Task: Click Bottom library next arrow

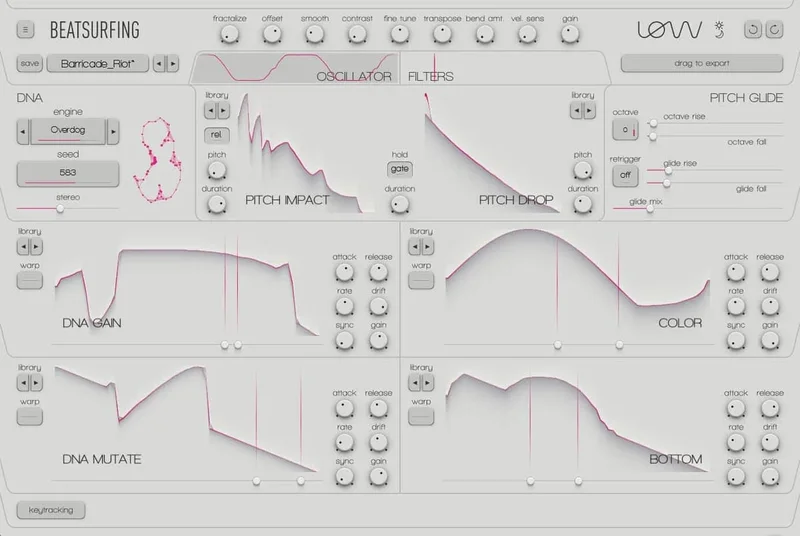Action: 428,382
